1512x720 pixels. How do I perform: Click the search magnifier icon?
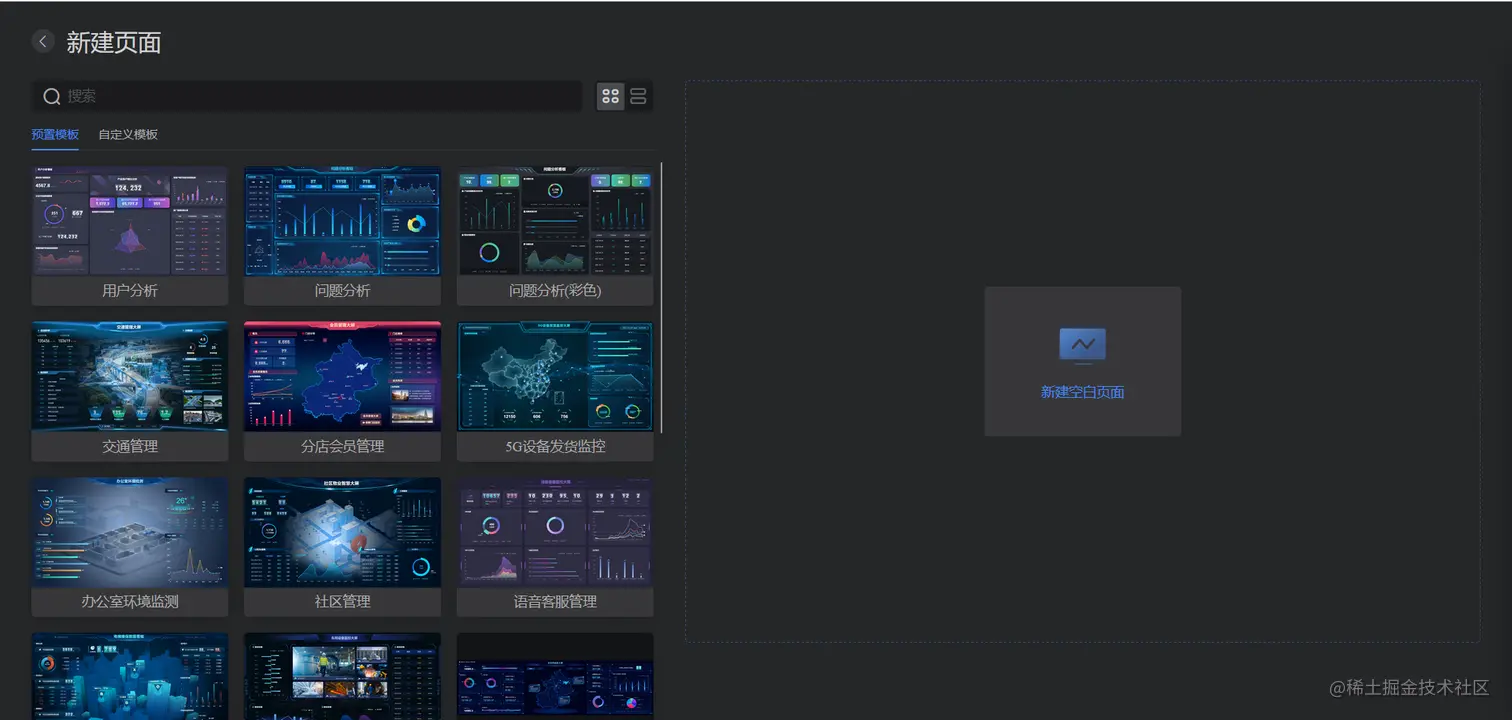pos(52,96)
